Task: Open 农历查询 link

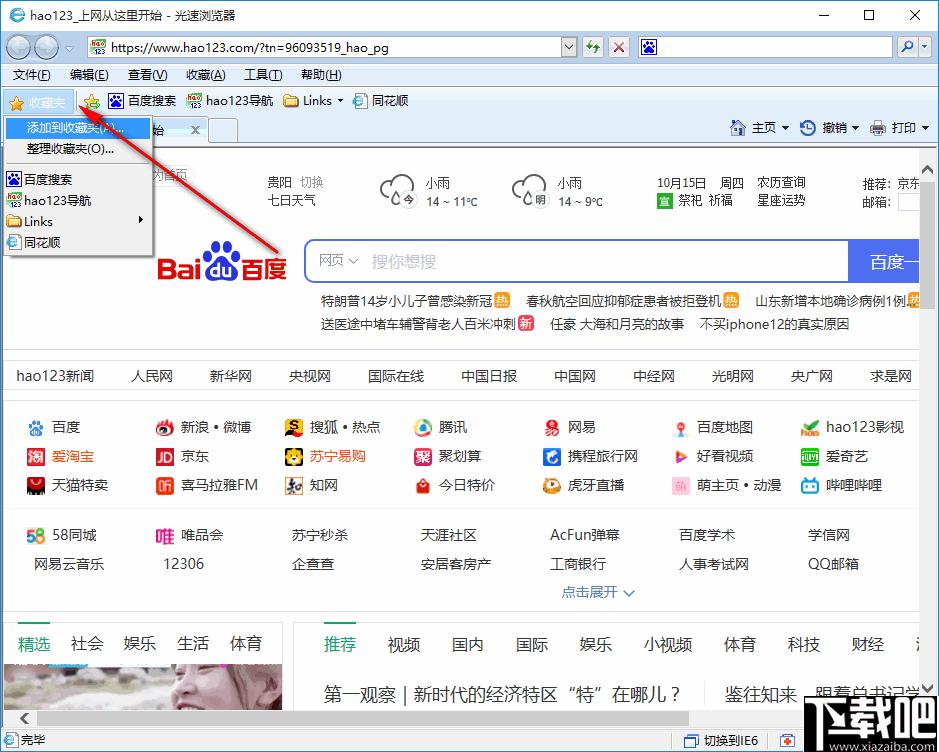Action: (x=781, y=182)
